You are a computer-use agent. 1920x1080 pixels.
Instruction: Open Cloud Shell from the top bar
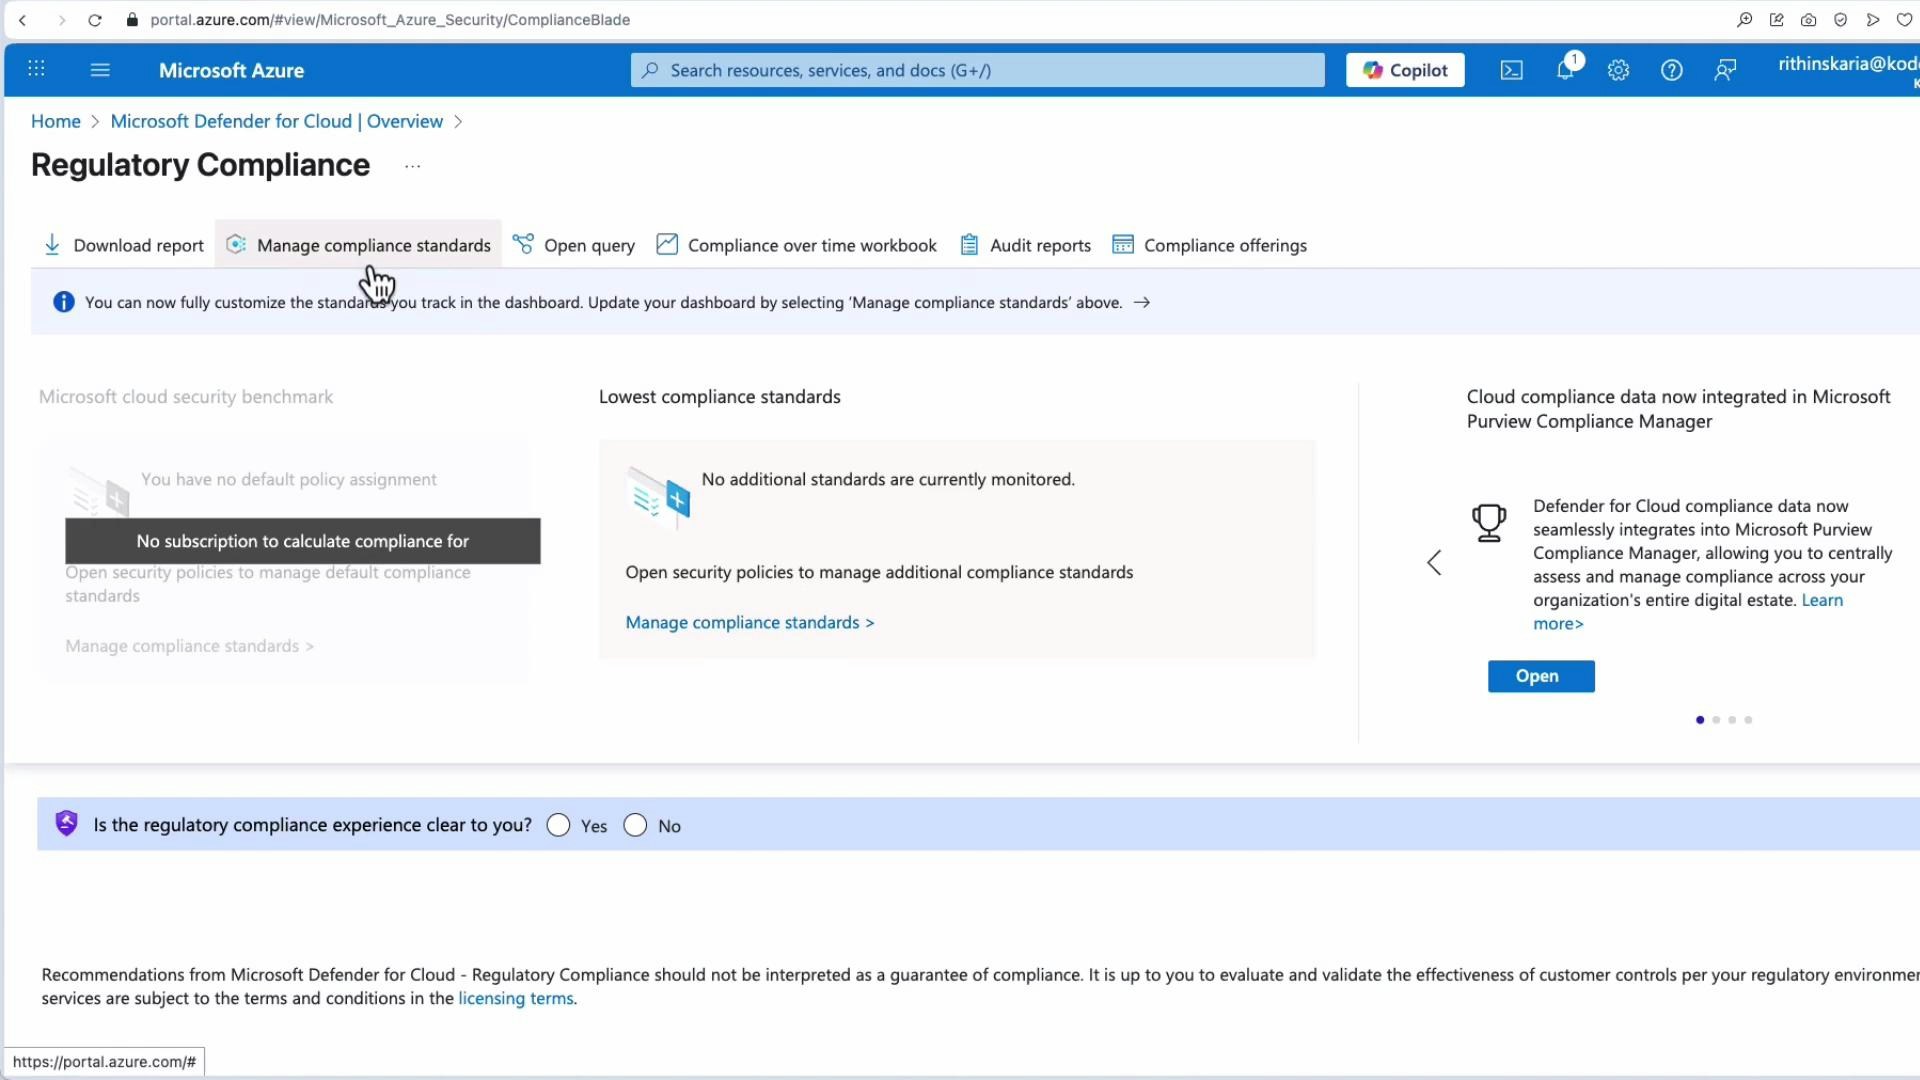point(1511,70)
